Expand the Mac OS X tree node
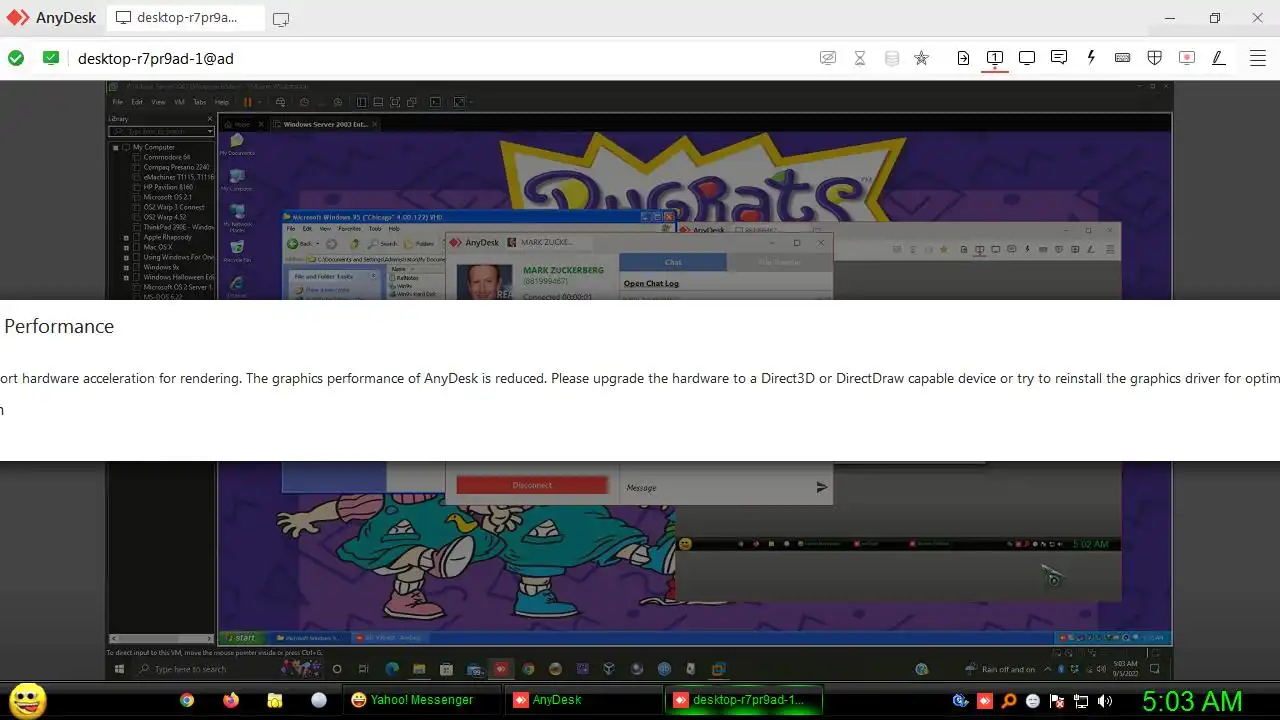This screenshot has height=720, width=1280. click(x=126, y=247)
